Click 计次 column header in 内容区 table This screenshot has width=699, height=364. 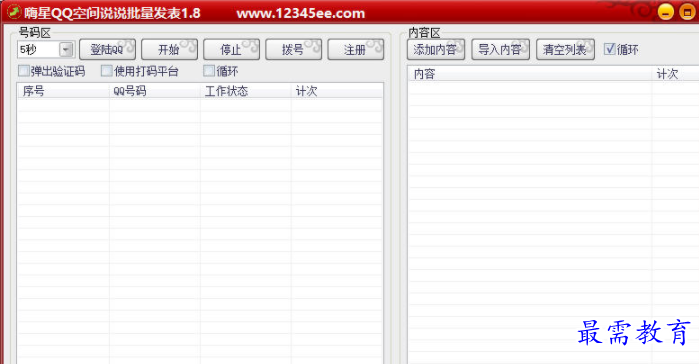pyautogui.click(x=675, y=74)
